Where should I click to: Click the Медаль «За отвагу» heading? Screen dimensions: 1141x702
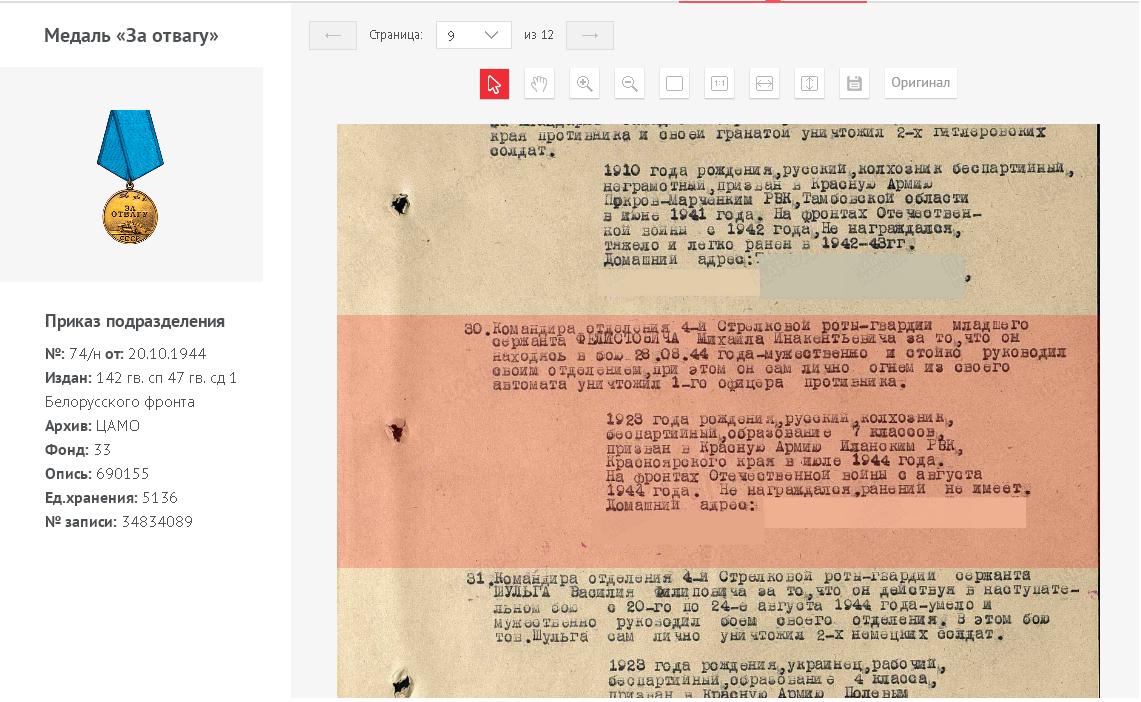click(131, 36)
